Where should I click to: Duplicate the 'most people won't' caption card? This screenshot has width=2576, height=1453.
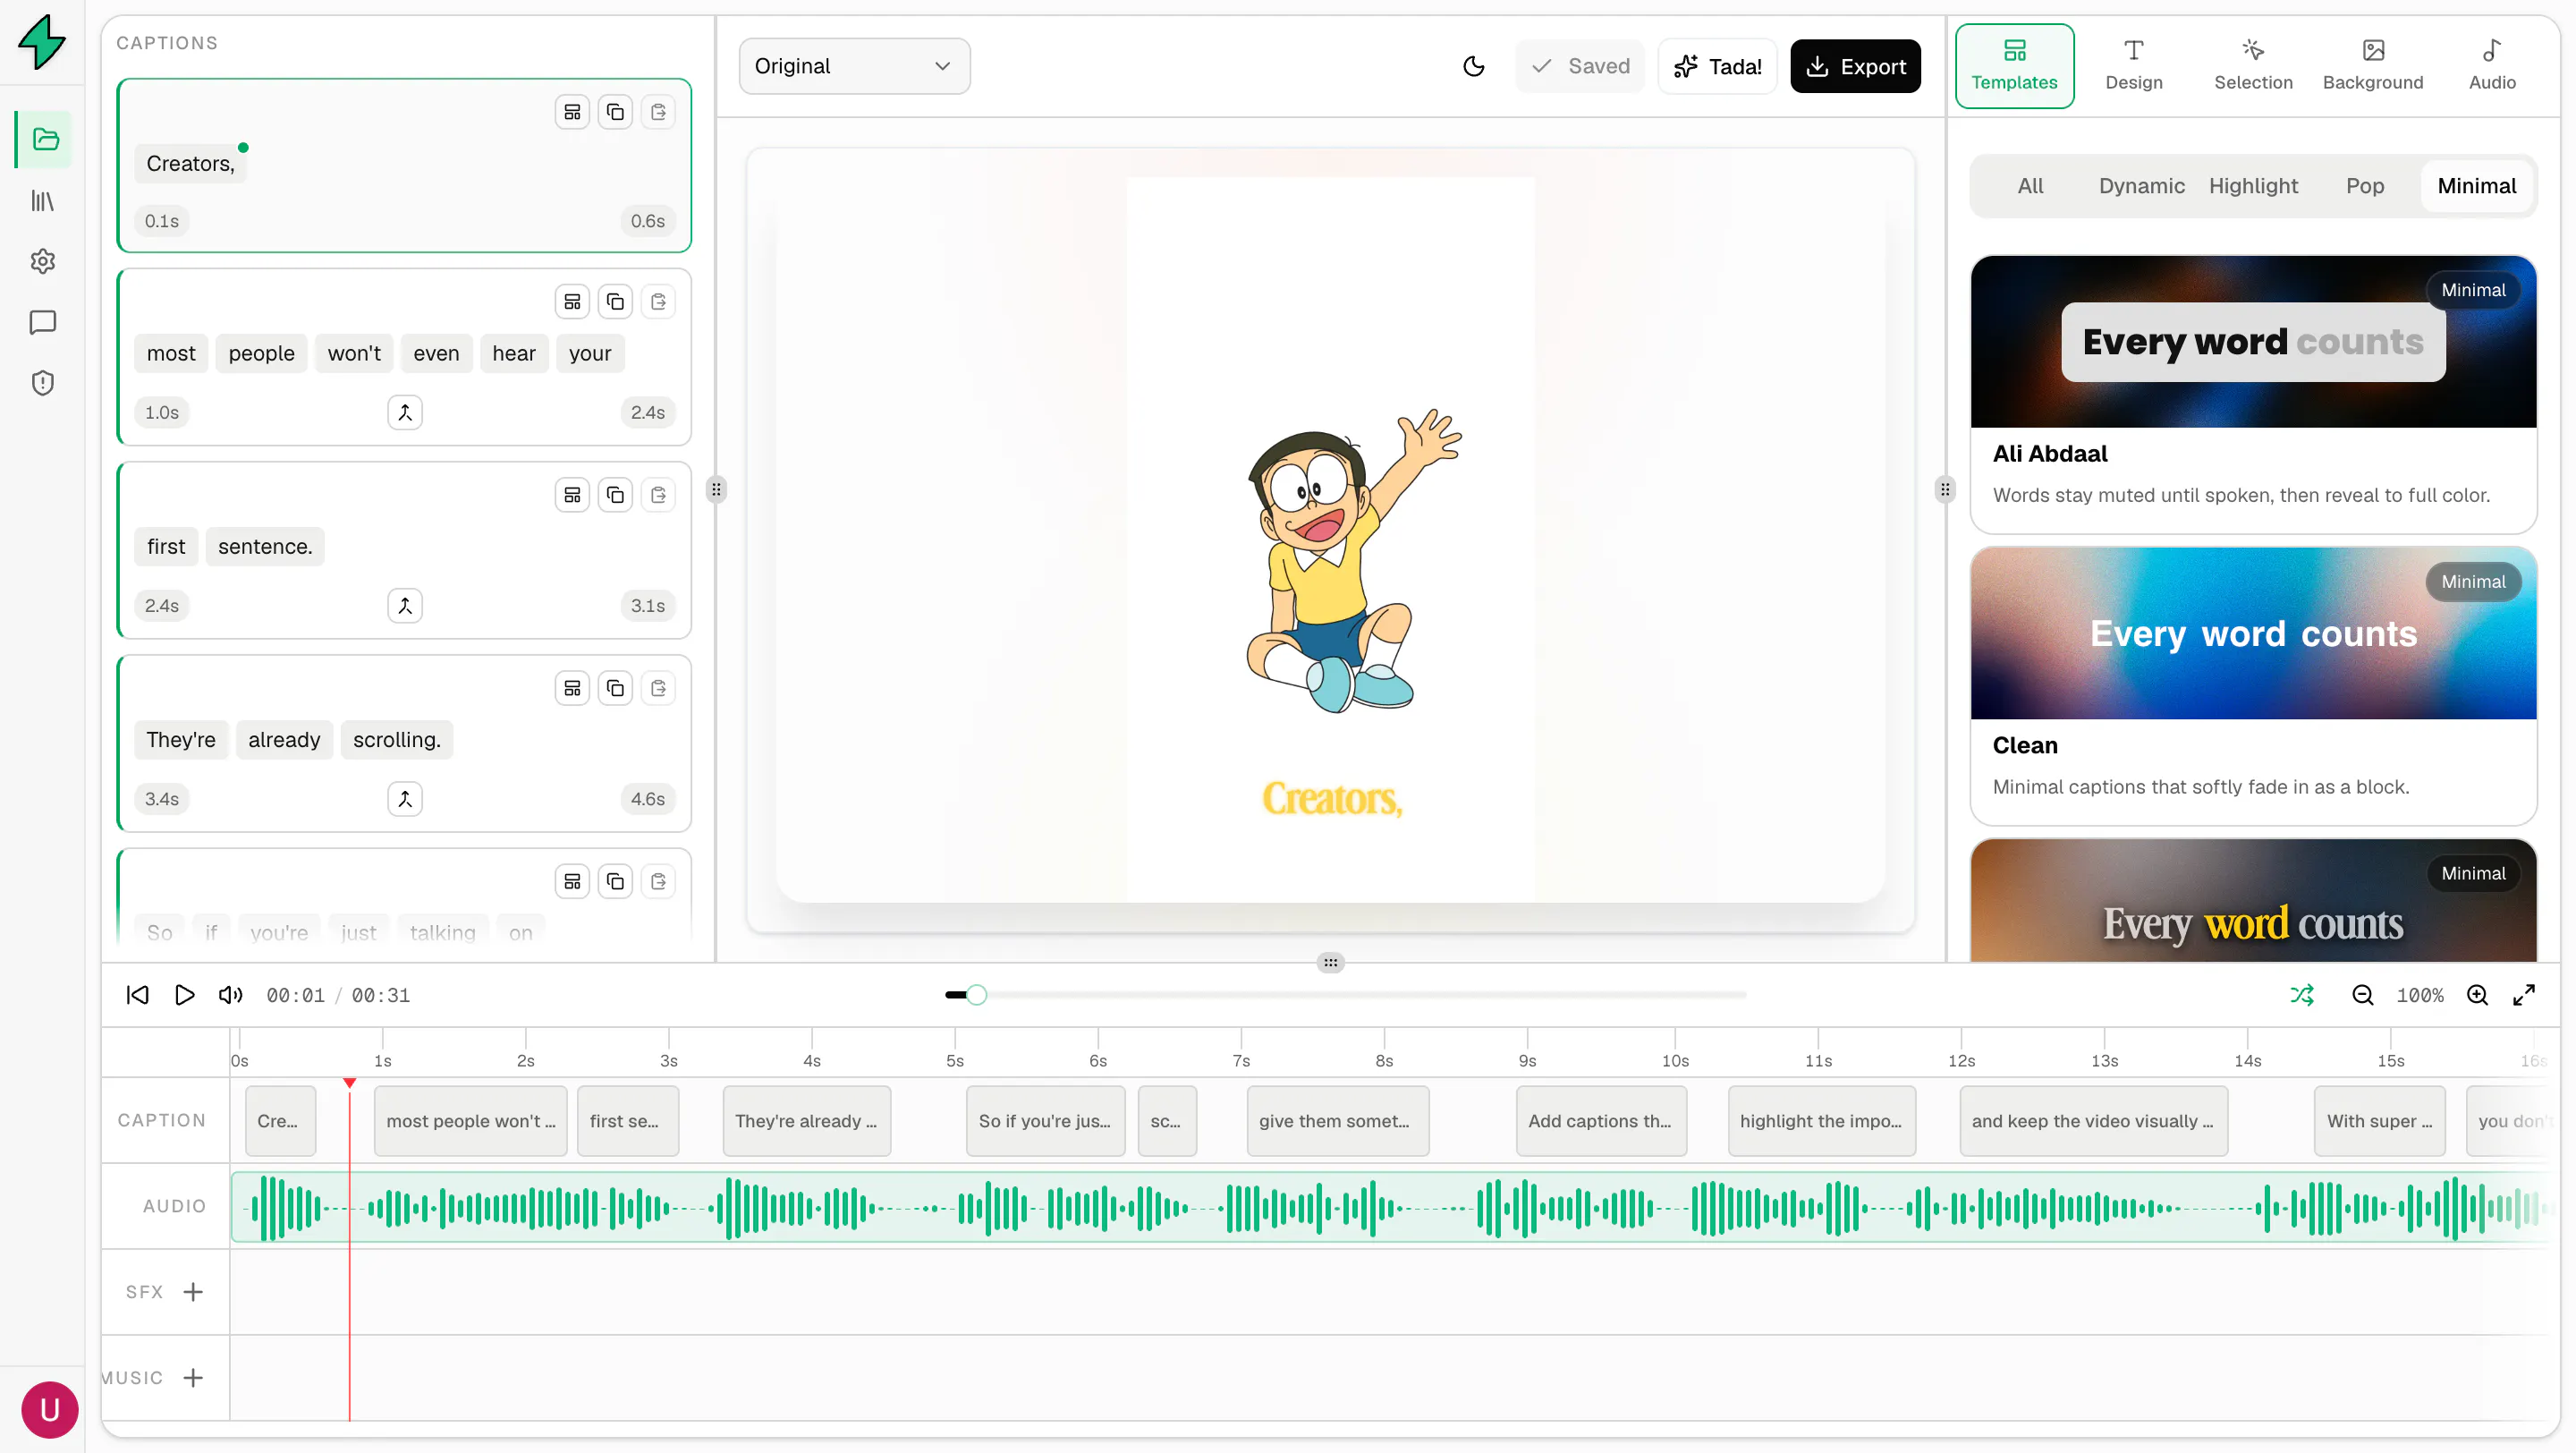click(615, 301)
